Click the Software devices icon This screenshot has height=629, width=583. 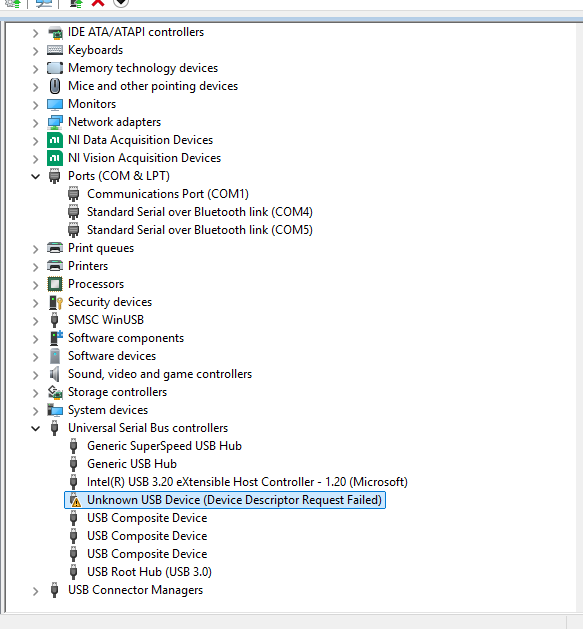coord(55,356)
